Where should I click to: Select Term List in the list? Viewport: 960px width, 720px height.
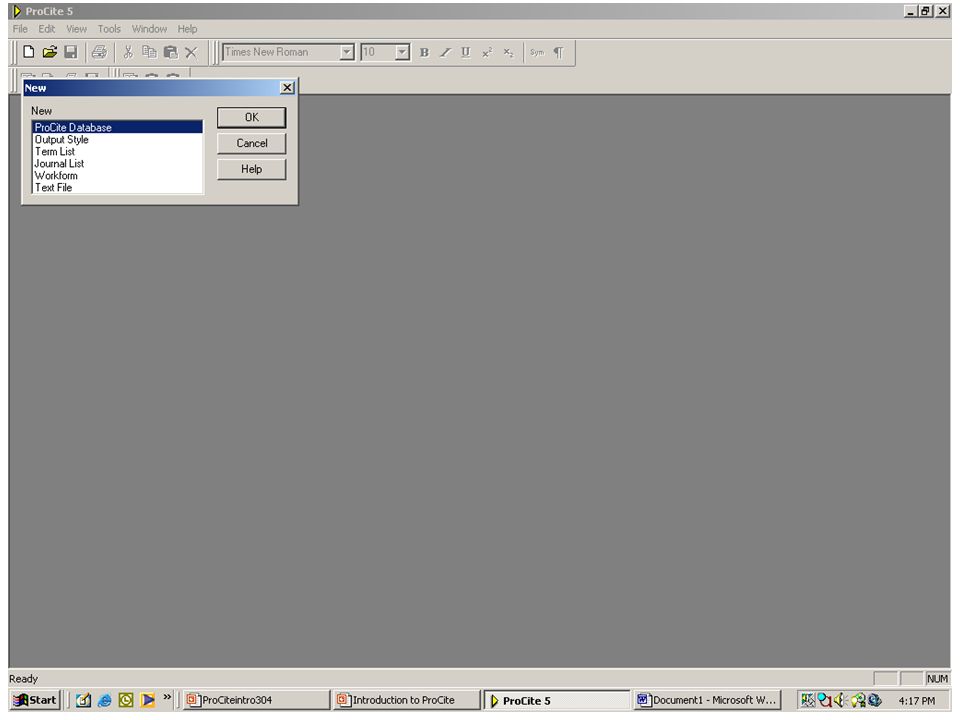tap(117, 151)
